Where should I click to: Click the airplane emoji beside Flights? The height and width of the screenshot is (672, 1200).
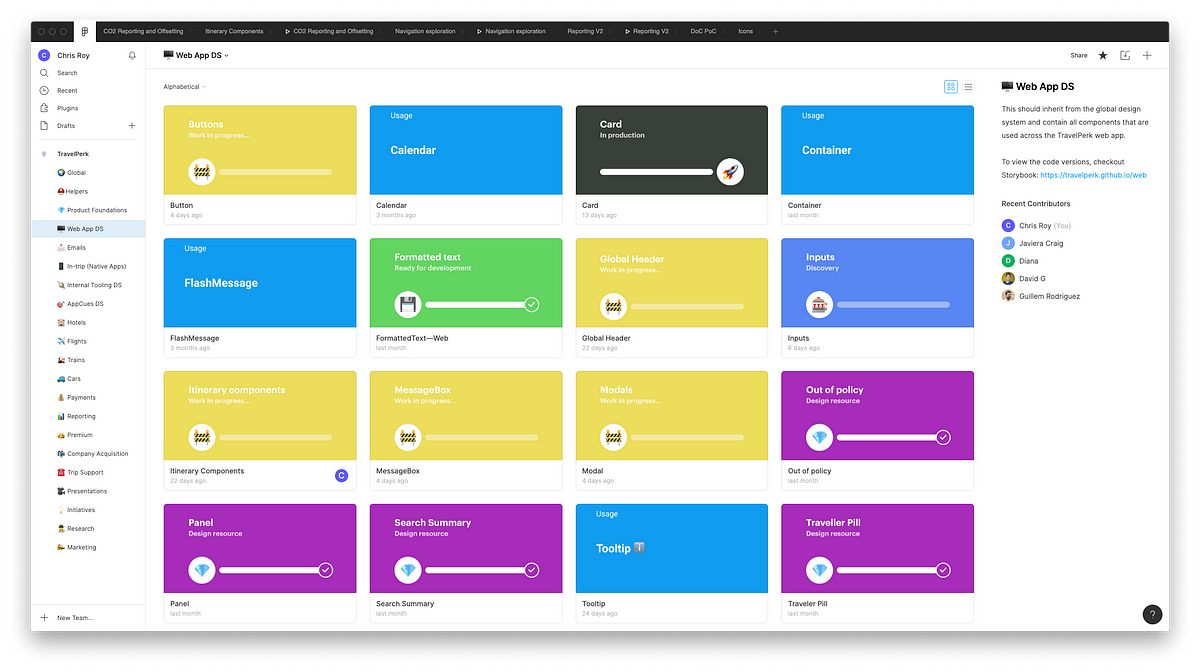tap(61, 341)
